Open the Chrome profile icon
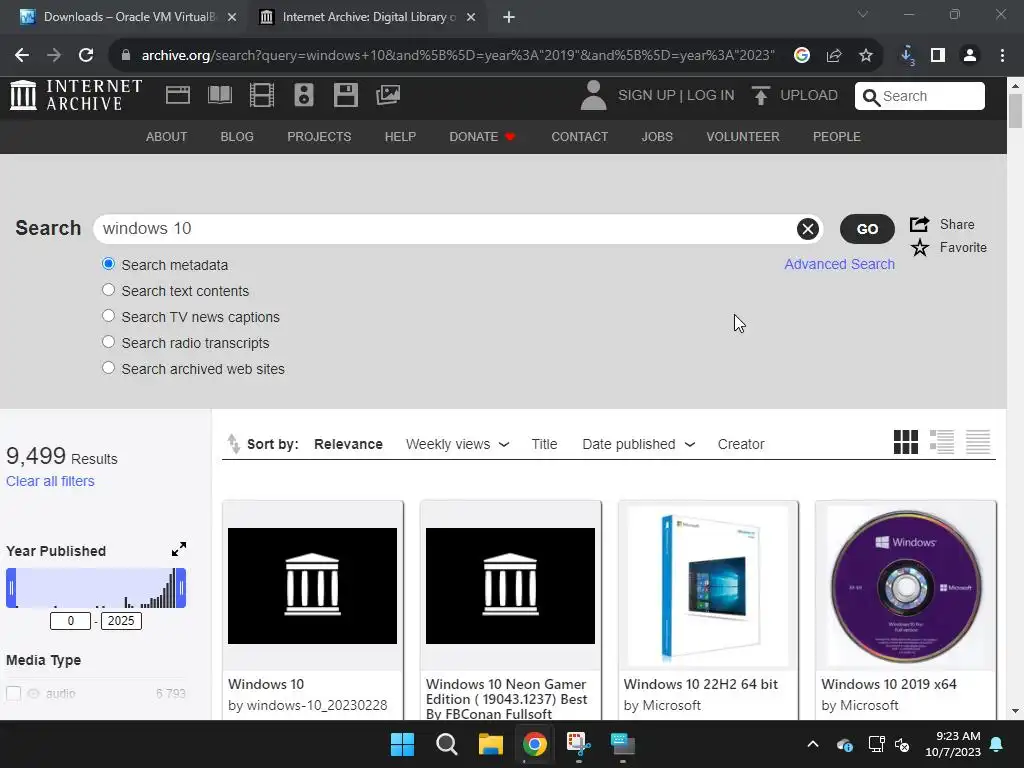Screen dimensions: 1024x768 pyautogui.click(x=970, y=56)
